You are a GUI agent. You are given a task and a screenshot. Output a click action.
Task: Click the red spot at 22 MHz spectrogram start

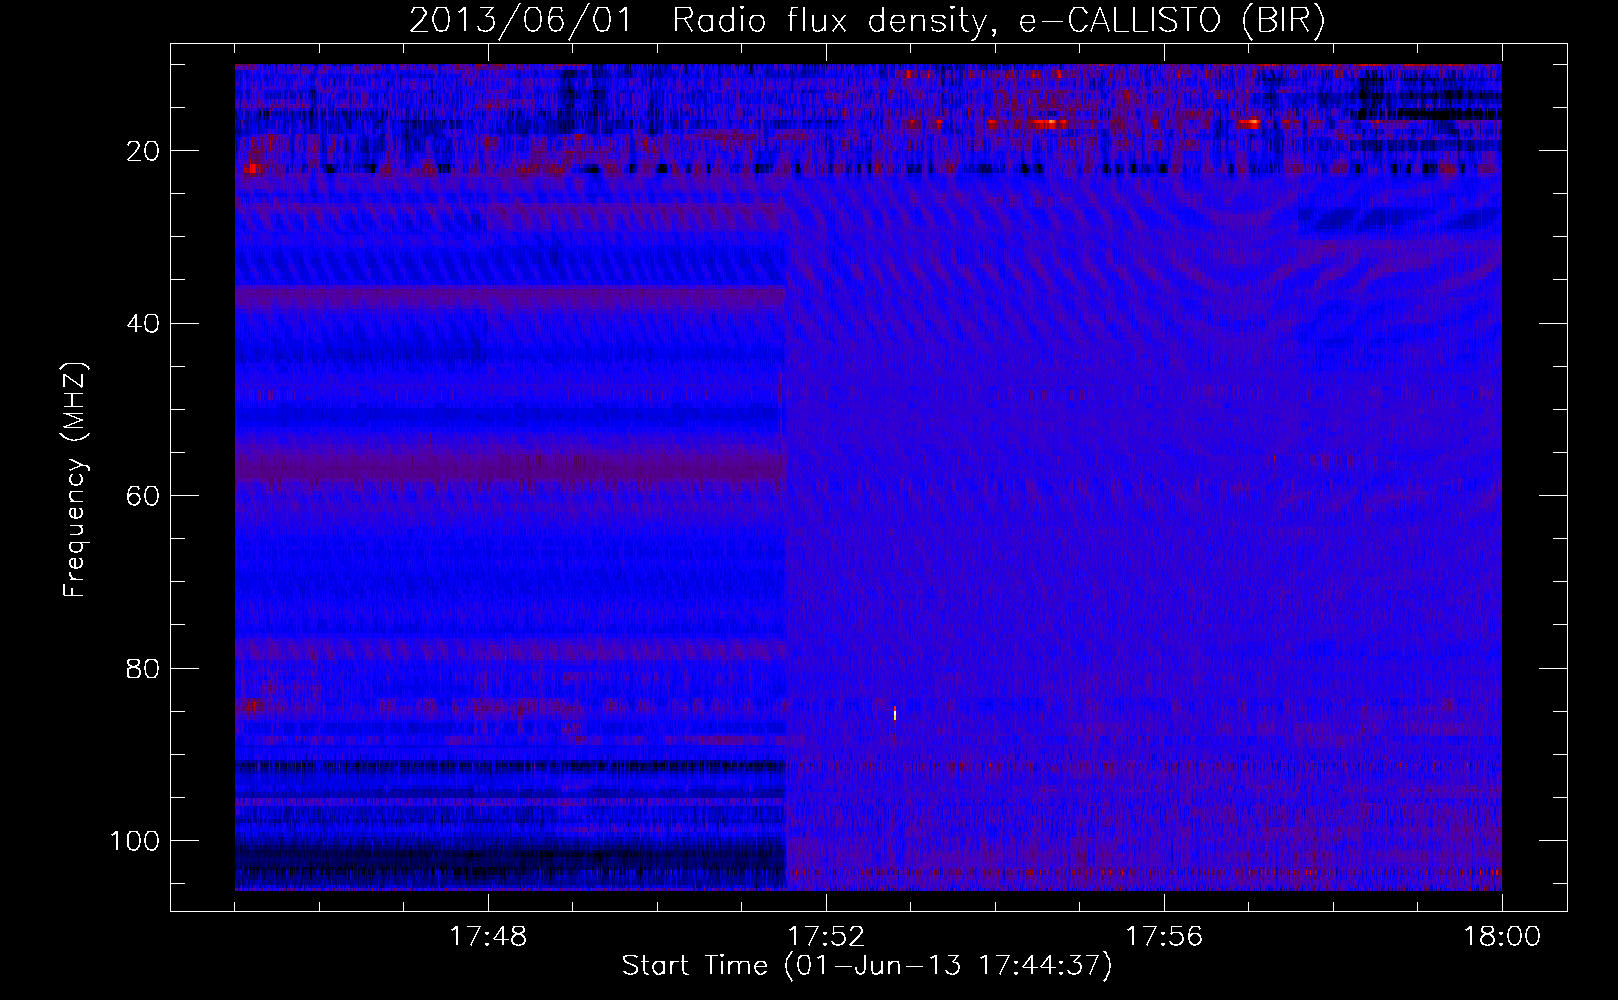[251, 169]
